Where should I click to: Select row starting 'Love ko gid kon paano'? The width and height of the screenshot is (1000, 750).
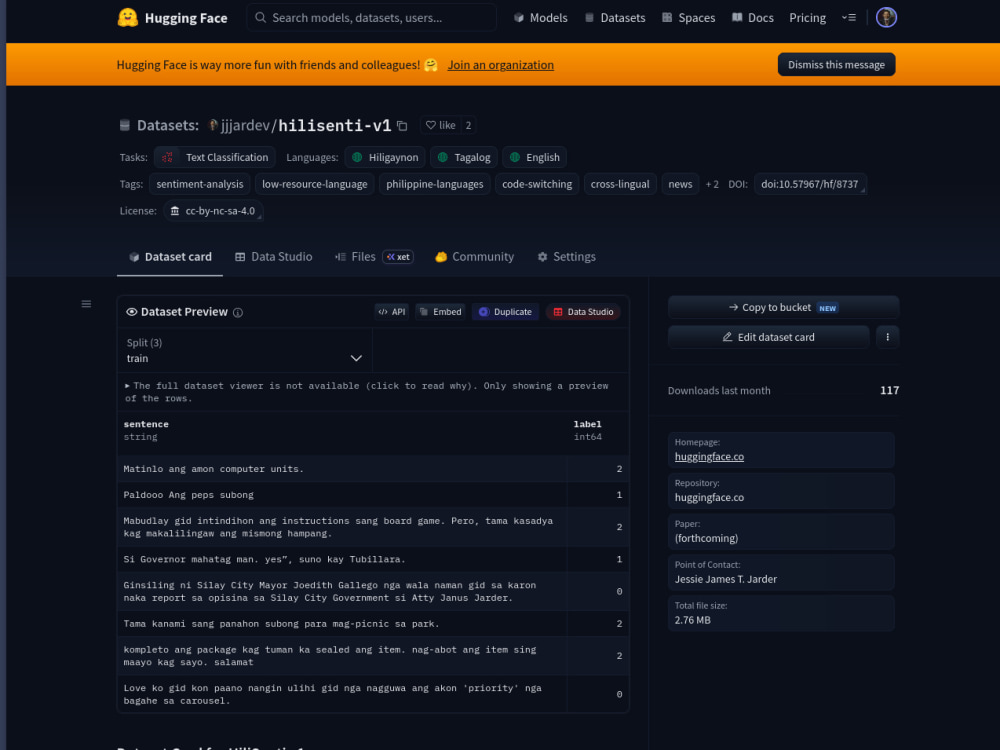pos(373,694)
